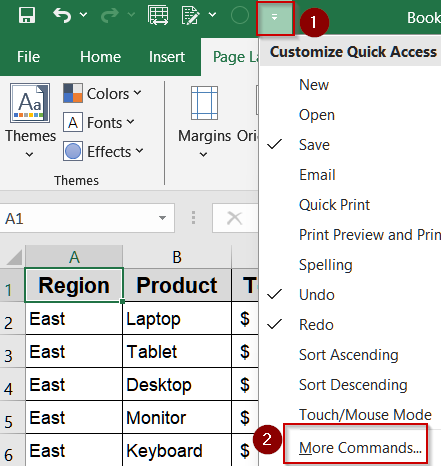This screenshot has width=441, height=466.
Task: Click the Region header cell
Action: [x=74, y=285]
